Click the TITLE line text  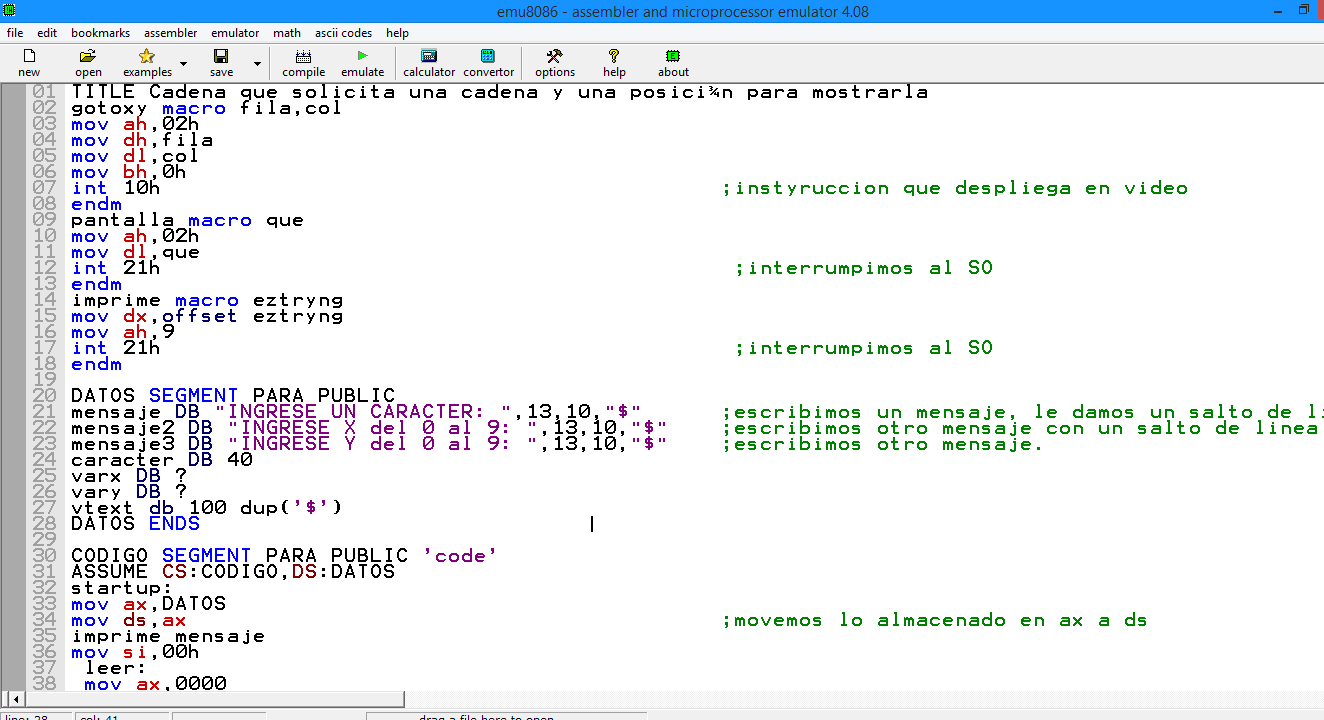500,92
